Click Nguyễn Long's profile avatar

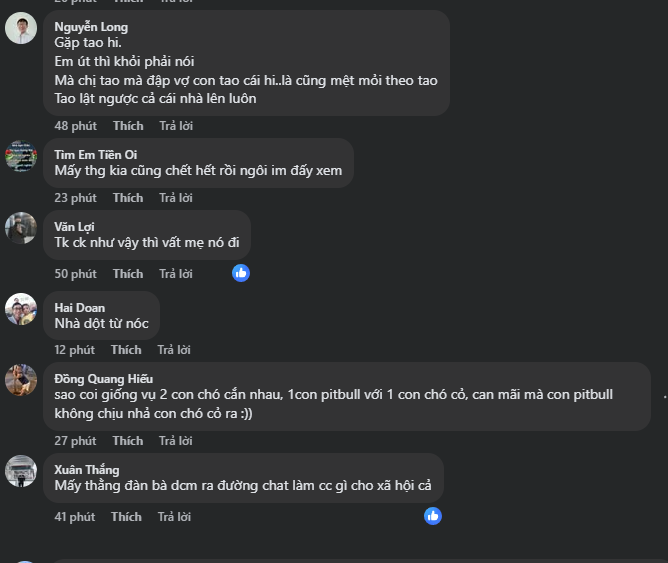21,28
